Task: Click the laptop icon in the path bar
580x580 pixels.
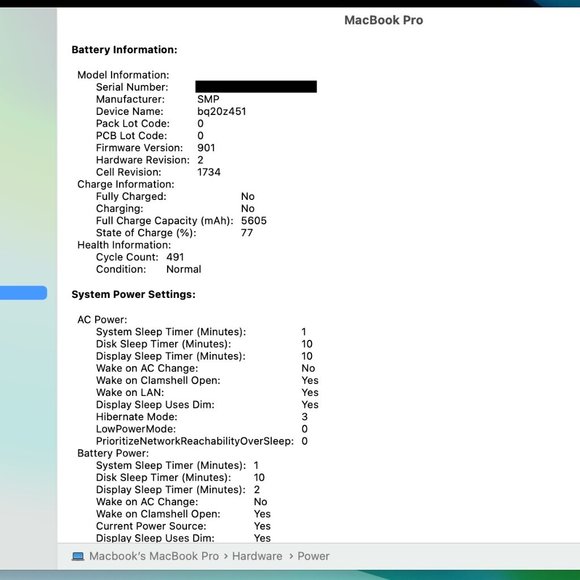Action: pyautogui.click(x=78, y=556)
